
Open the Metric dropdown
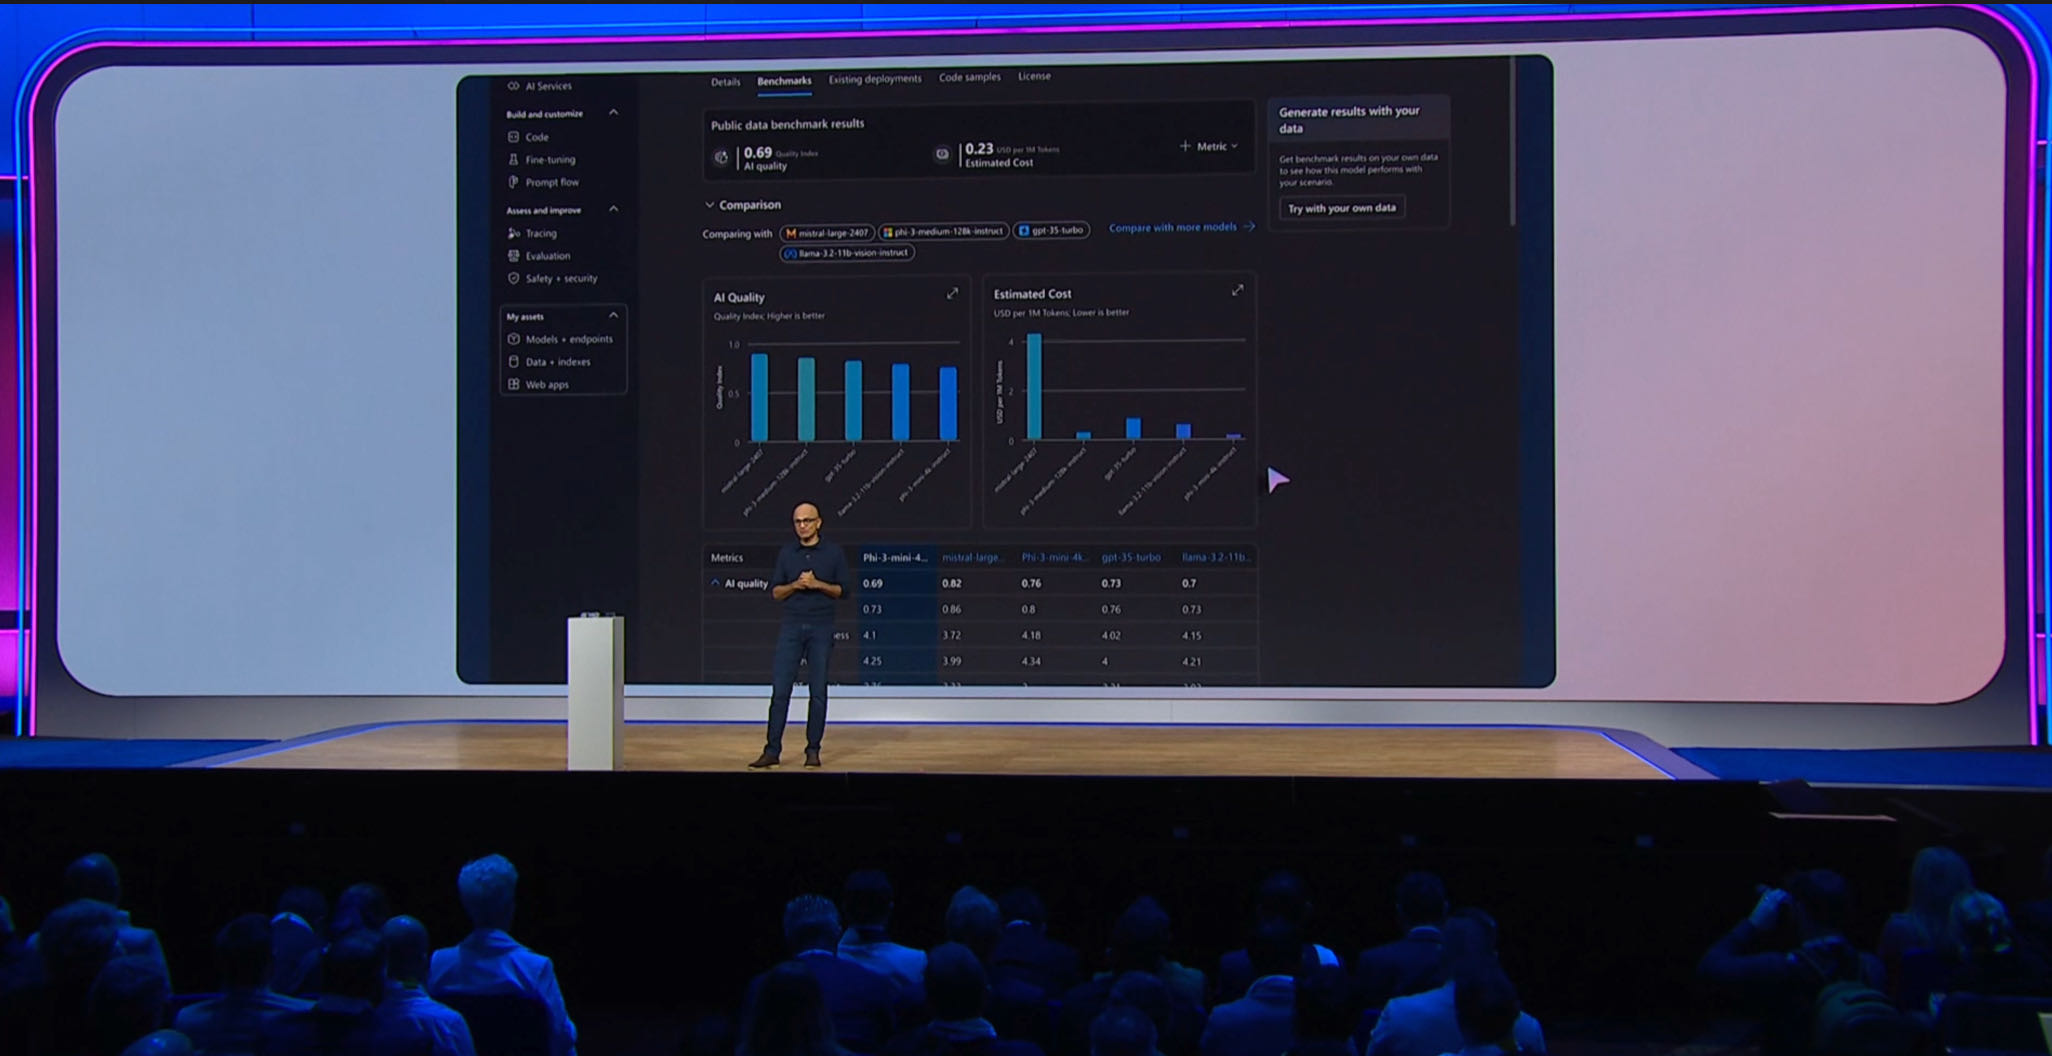point(1210,146)
